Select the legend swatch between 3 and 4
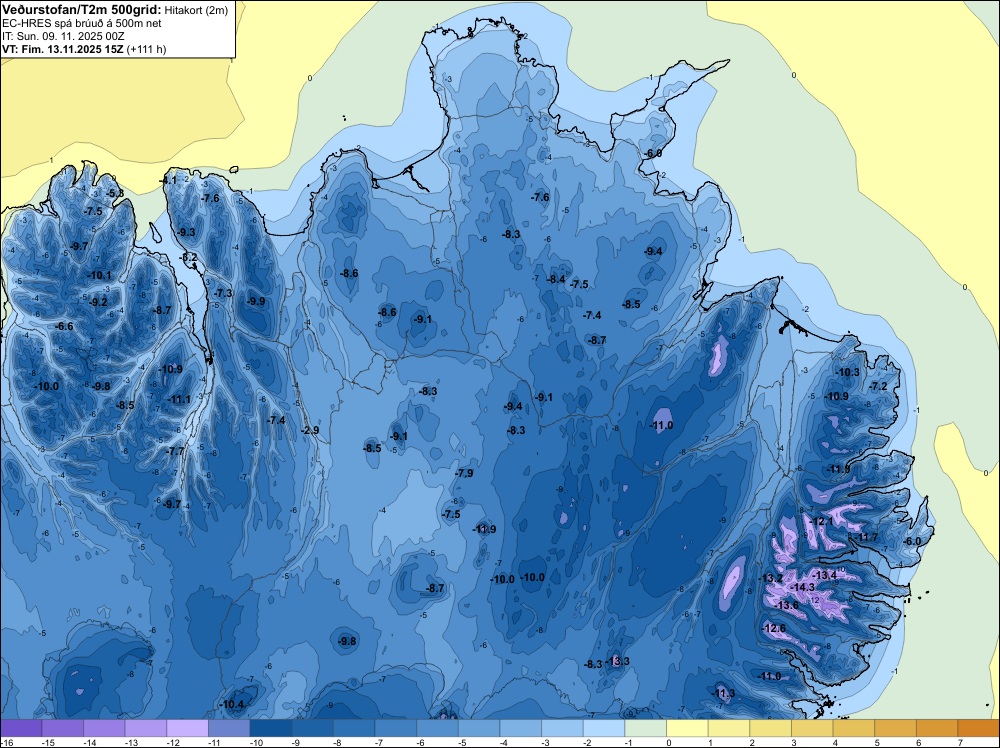The image size is (1000, 748). pos(812,728)
